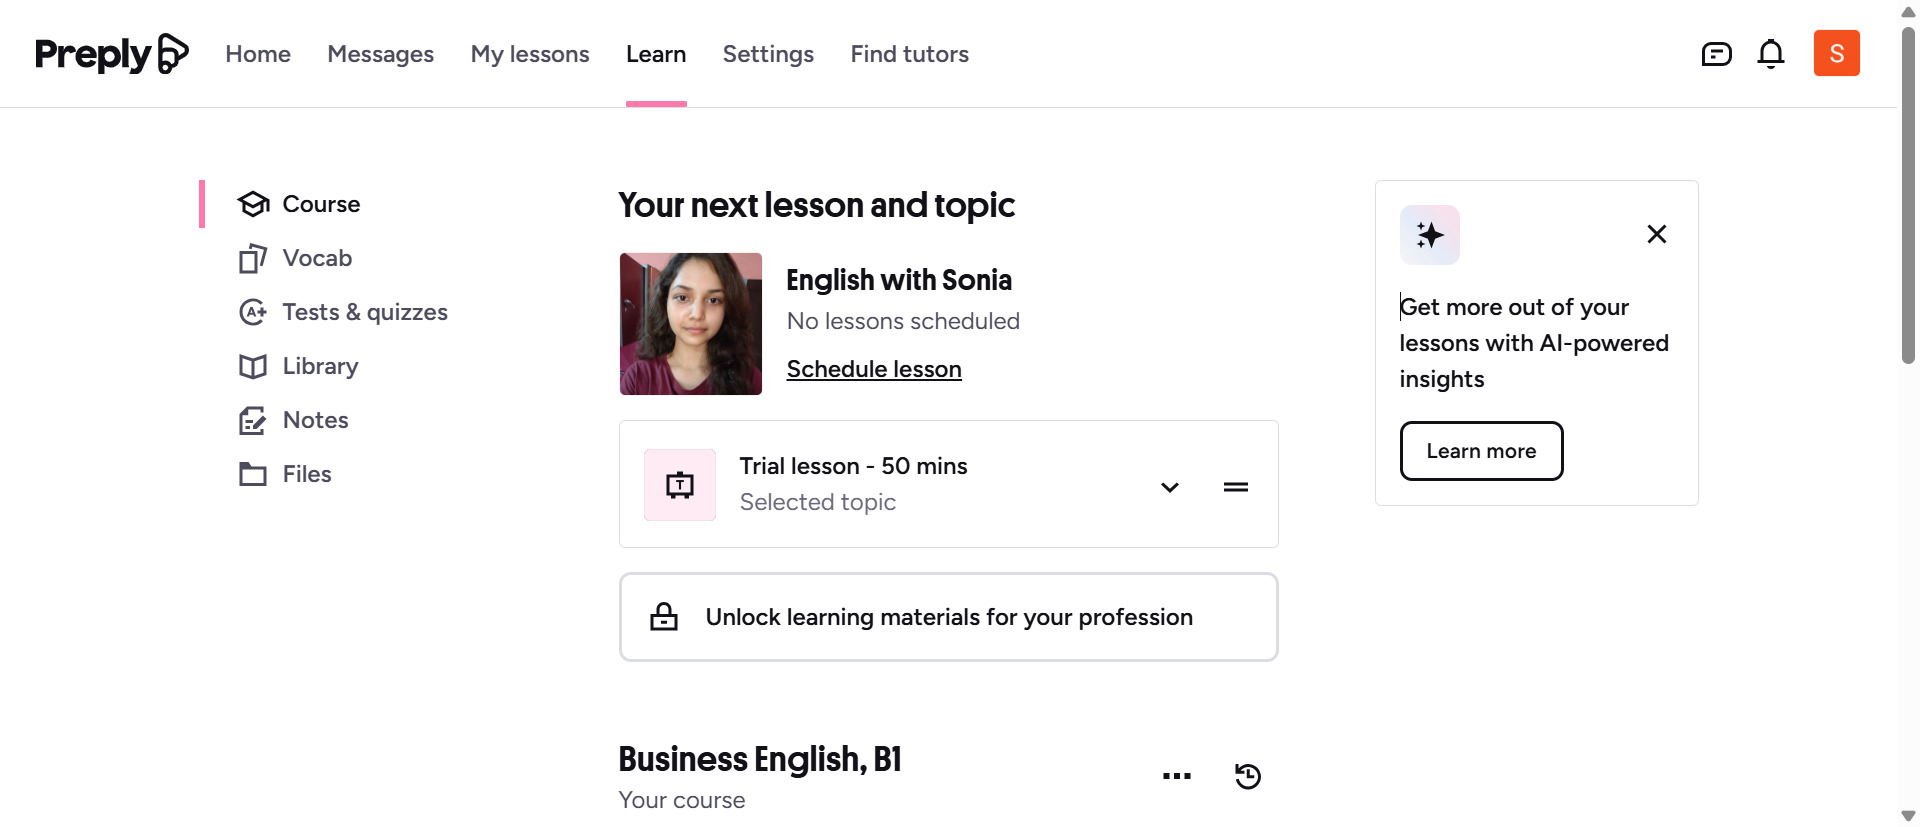Click the course history clock icon

pyautogui.click(x=1247, y=776)
